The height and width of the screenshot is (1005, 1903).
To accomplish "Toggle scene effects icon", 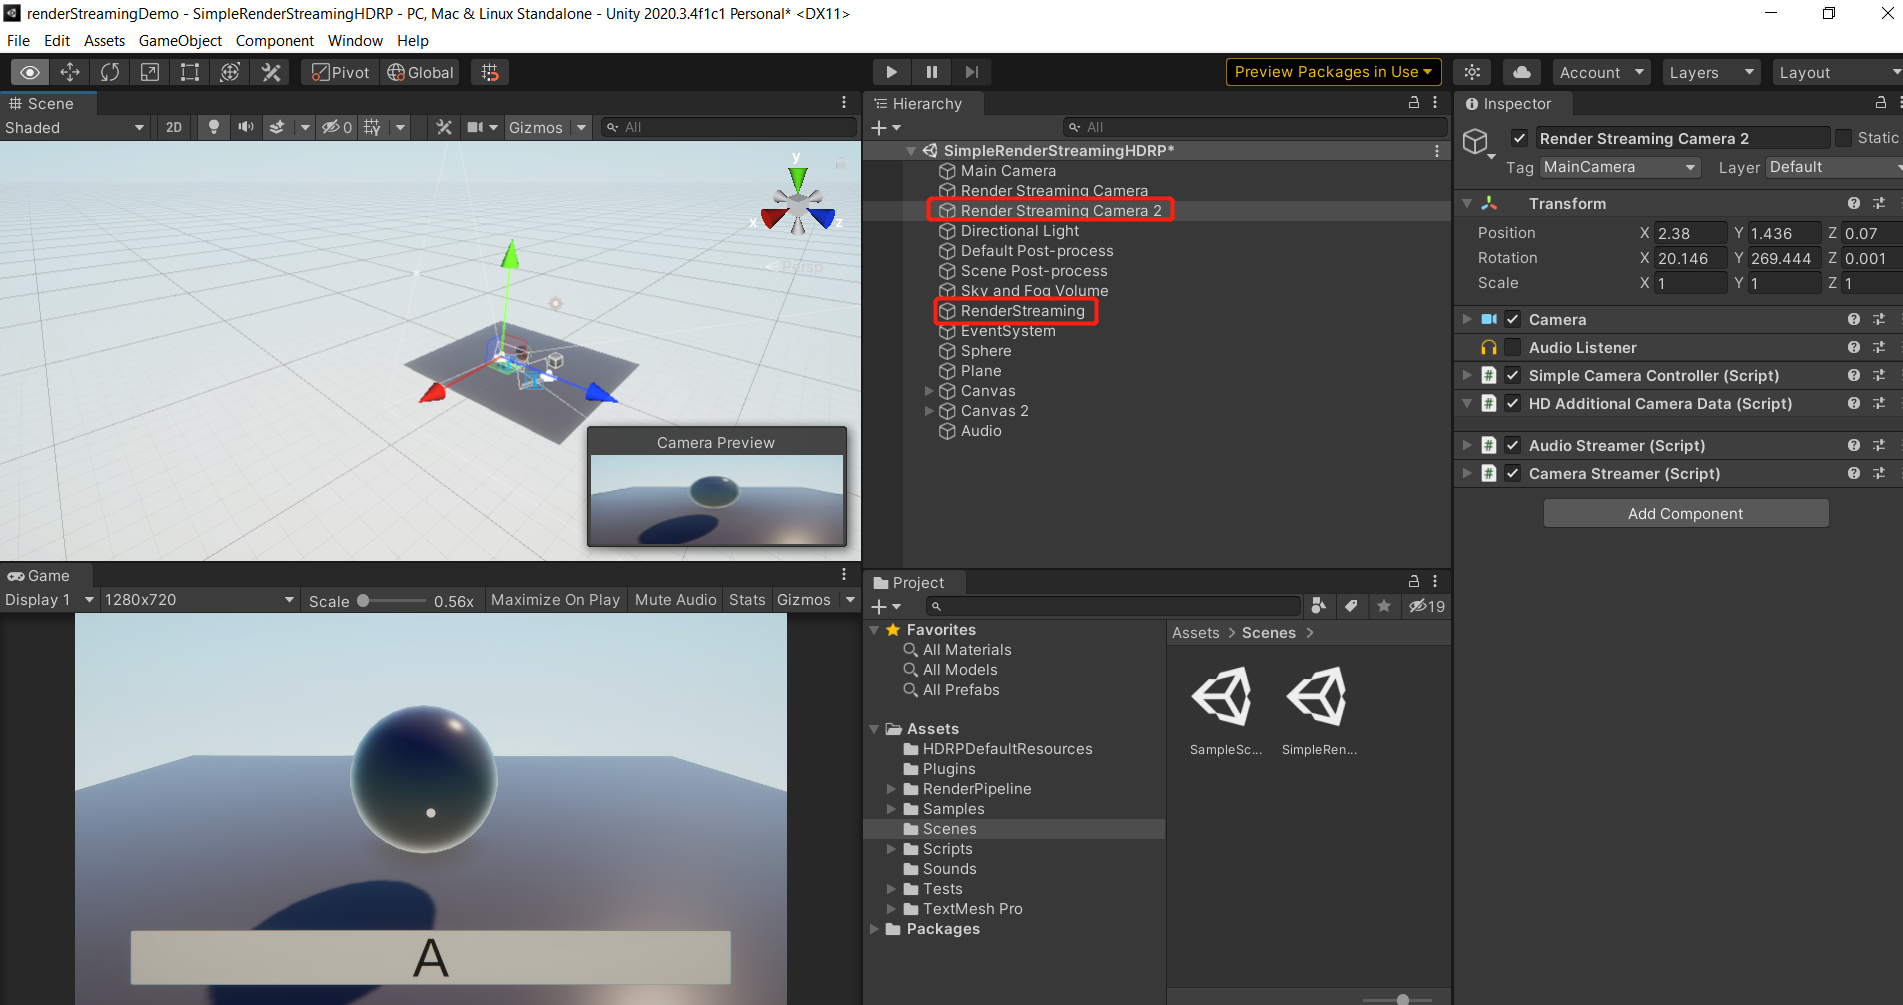I will click(x=277, y=127).
